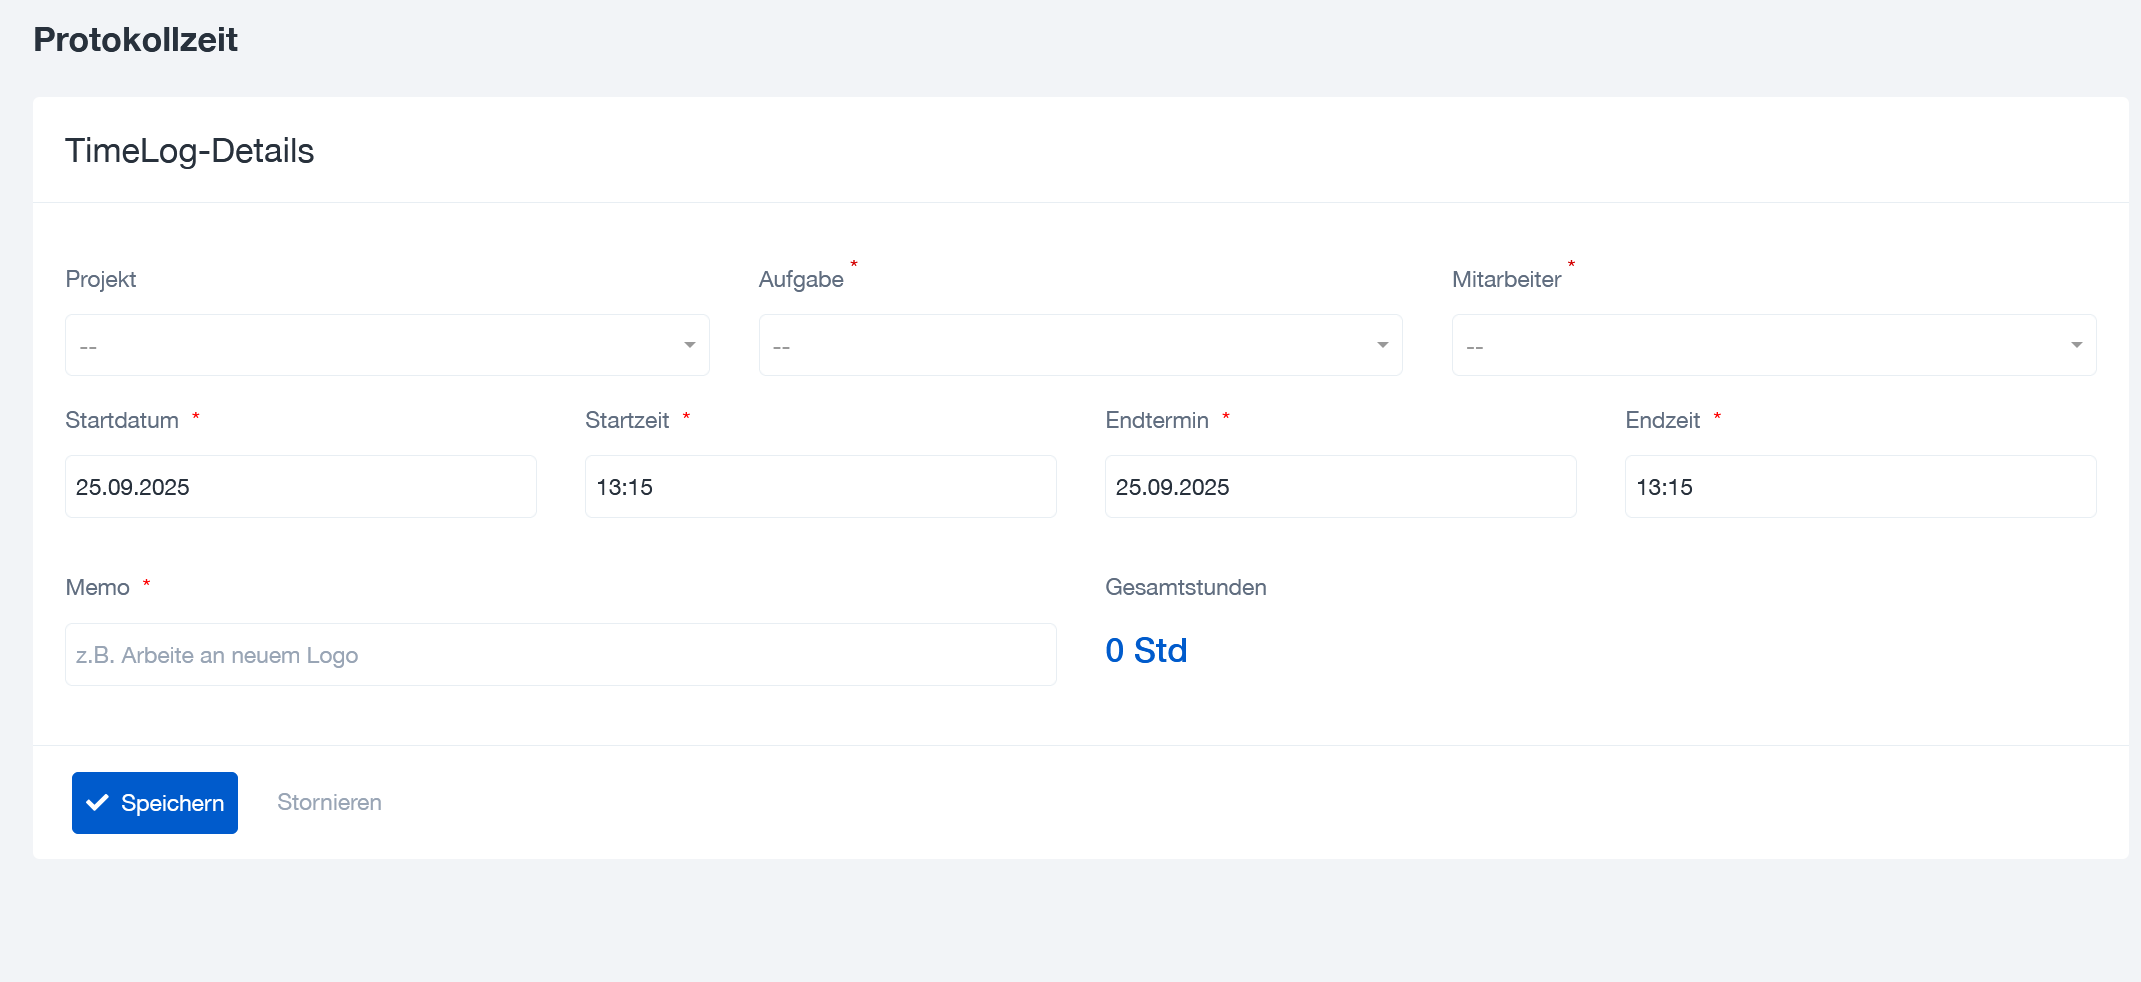
Task: Edit the Endzeit time input
Action: (x=1860, y=487)
